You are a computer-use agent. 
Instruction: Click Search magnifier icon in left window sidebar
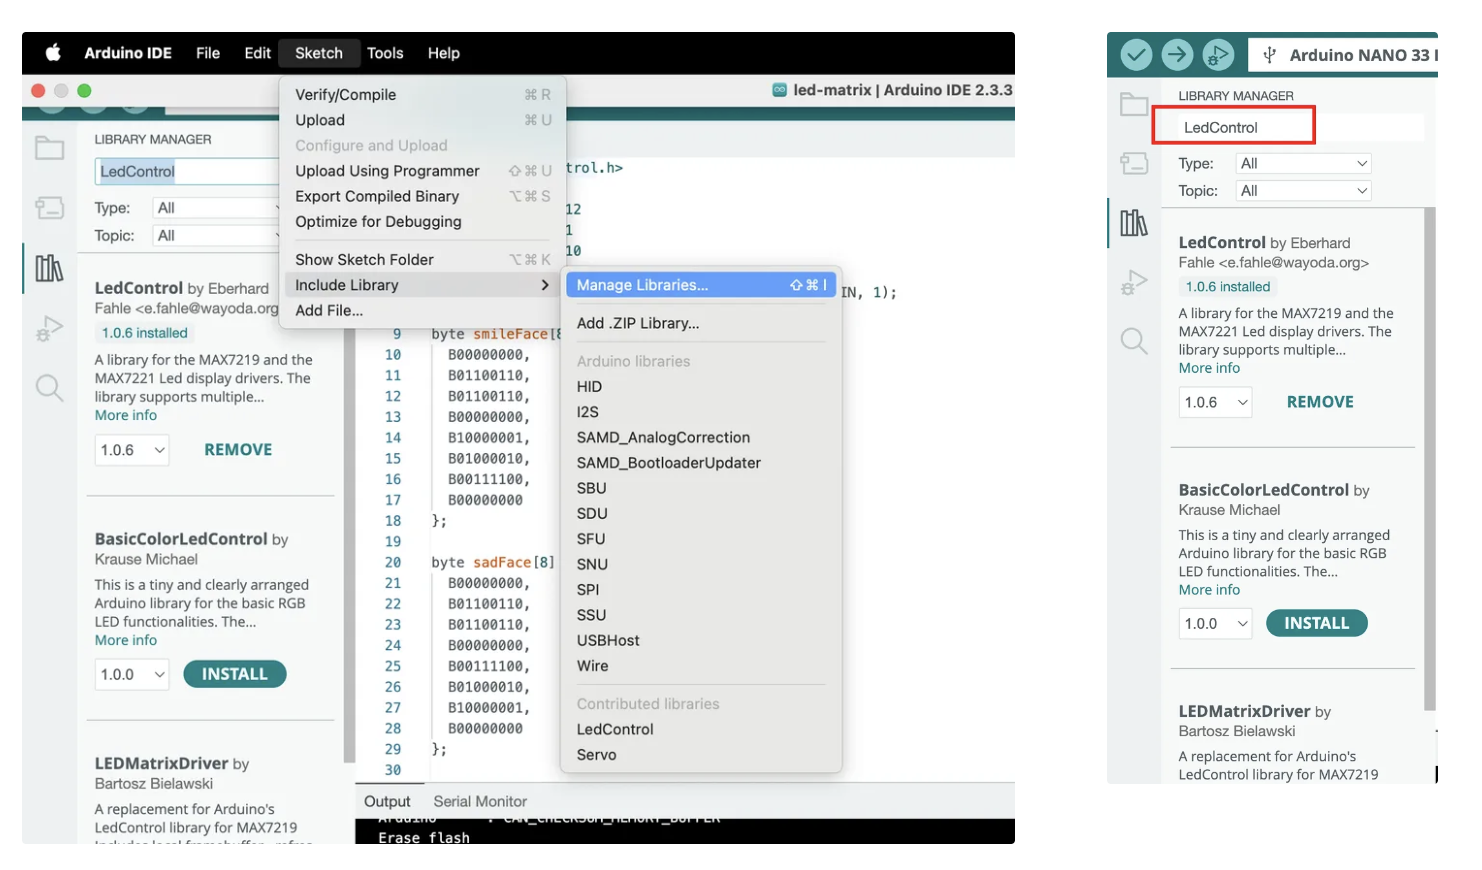click(49, 387)
